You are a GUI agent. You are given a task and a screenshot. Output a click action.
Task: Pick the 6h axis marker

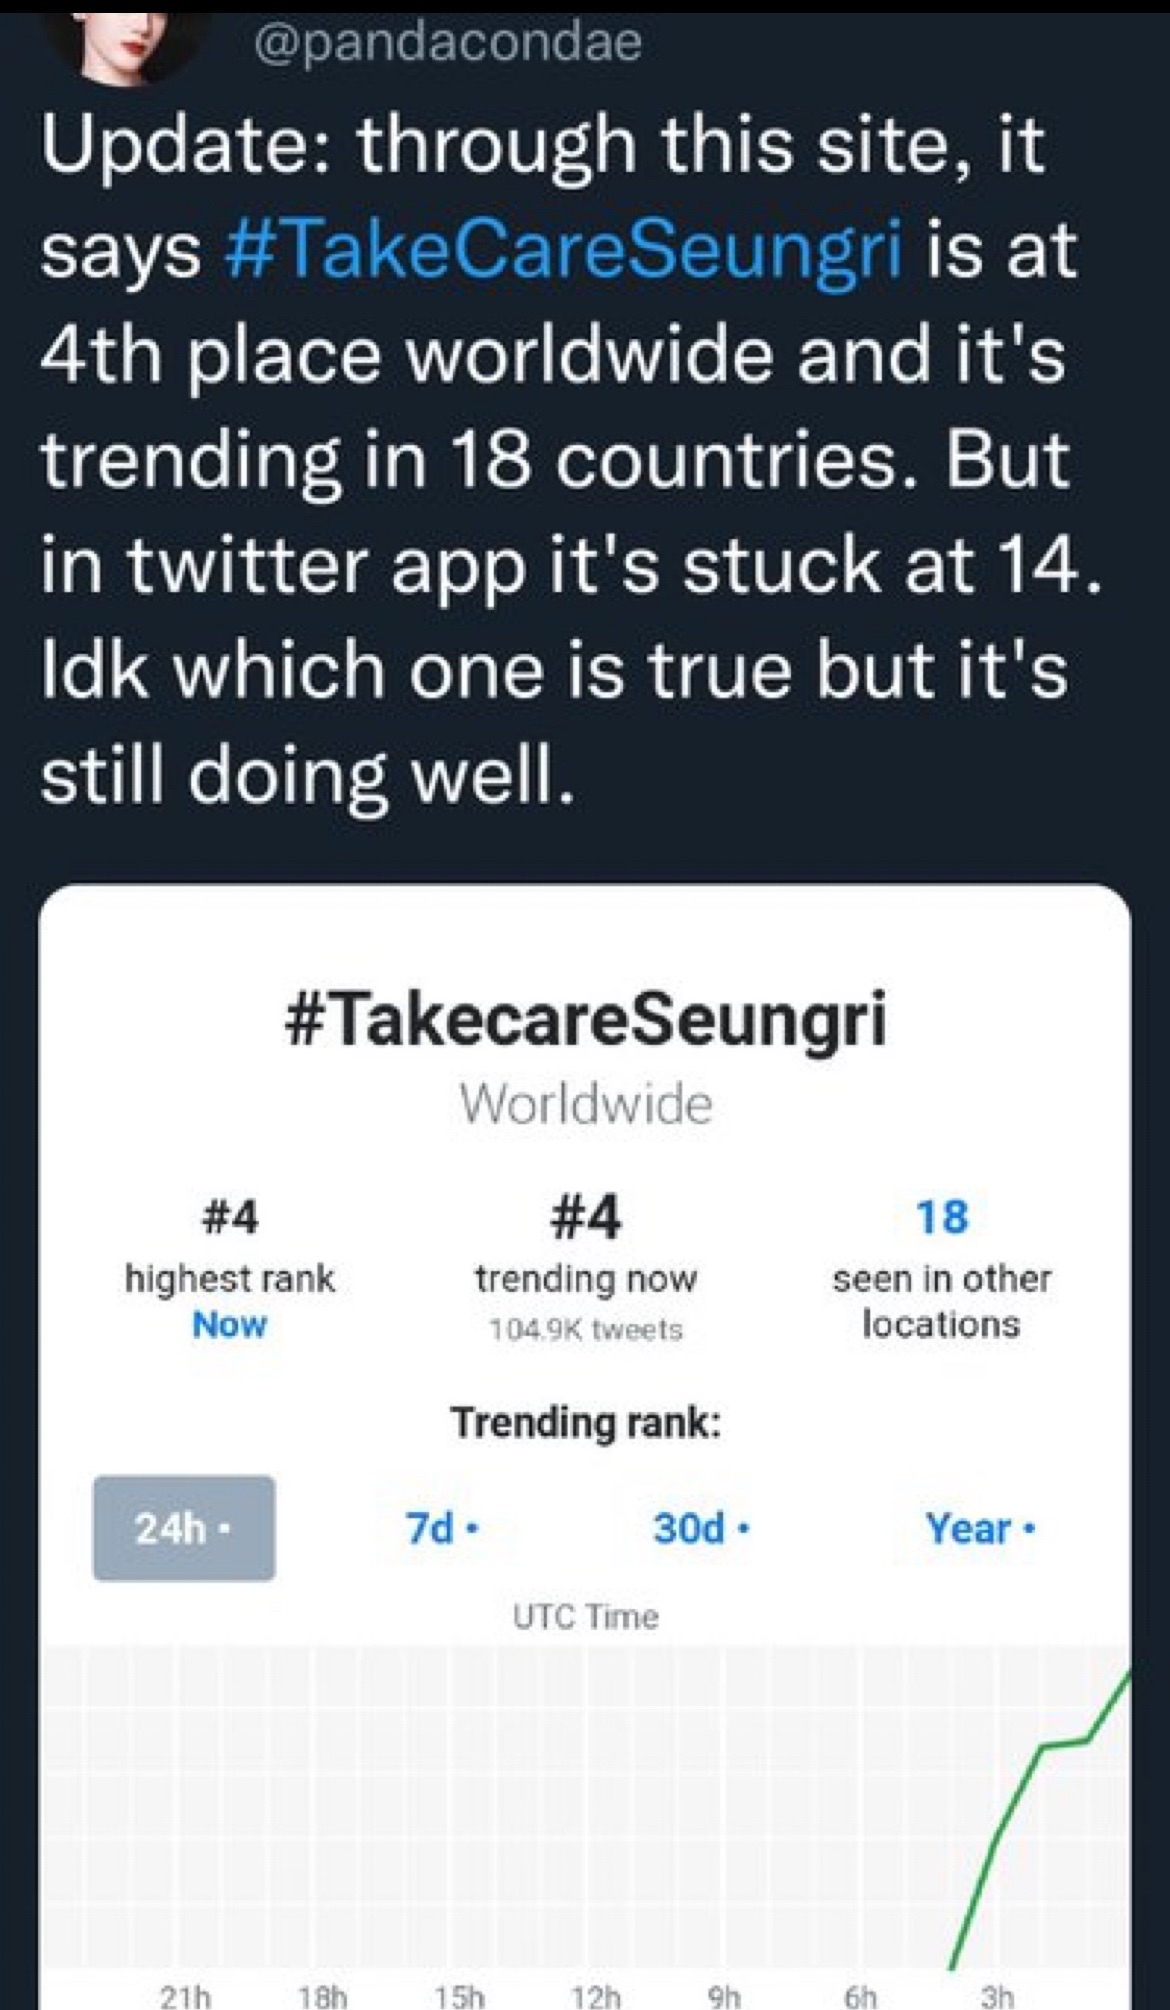pos(861,1997)
